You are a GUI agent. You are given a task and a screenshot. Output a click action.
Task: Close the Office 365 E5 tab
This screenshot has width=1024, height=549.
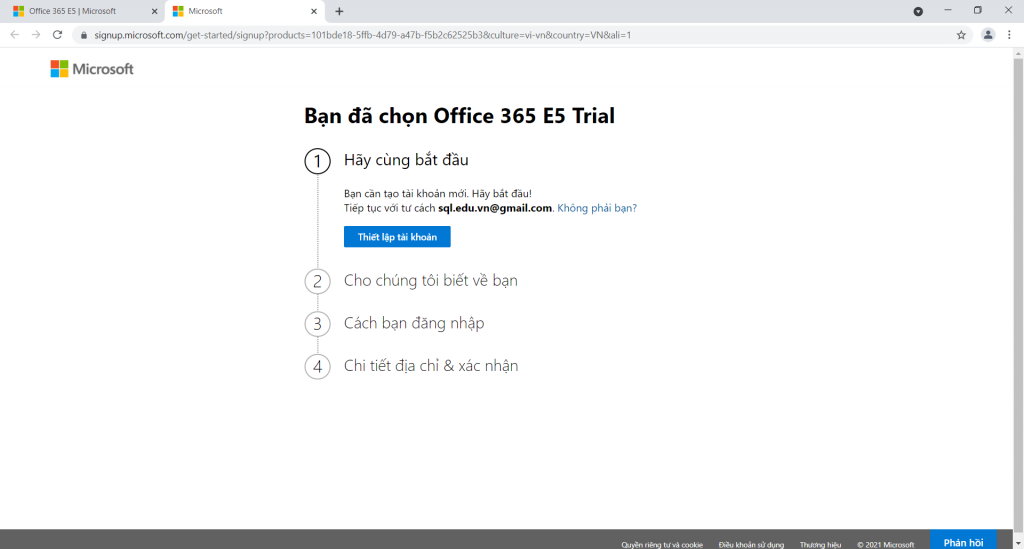click(x=155, y=11)
